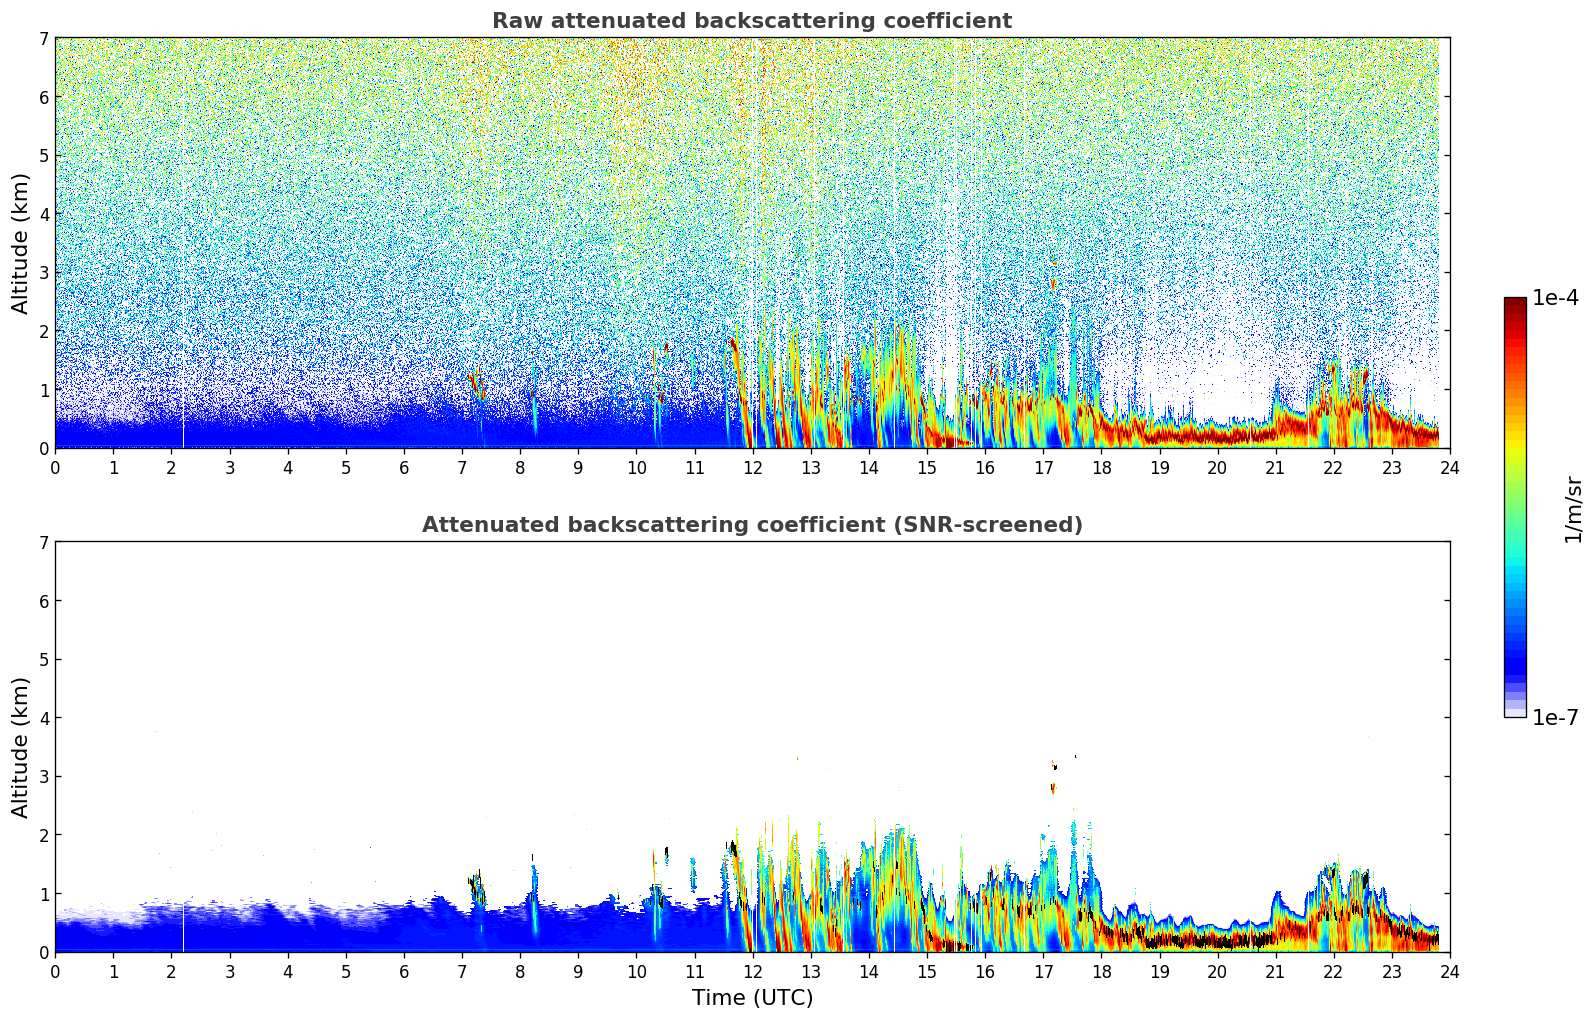Screen dimensions: 1595x1020
Task: Click inside the SNR-screened backscatter plot image
Action: [x=752, y=747]
